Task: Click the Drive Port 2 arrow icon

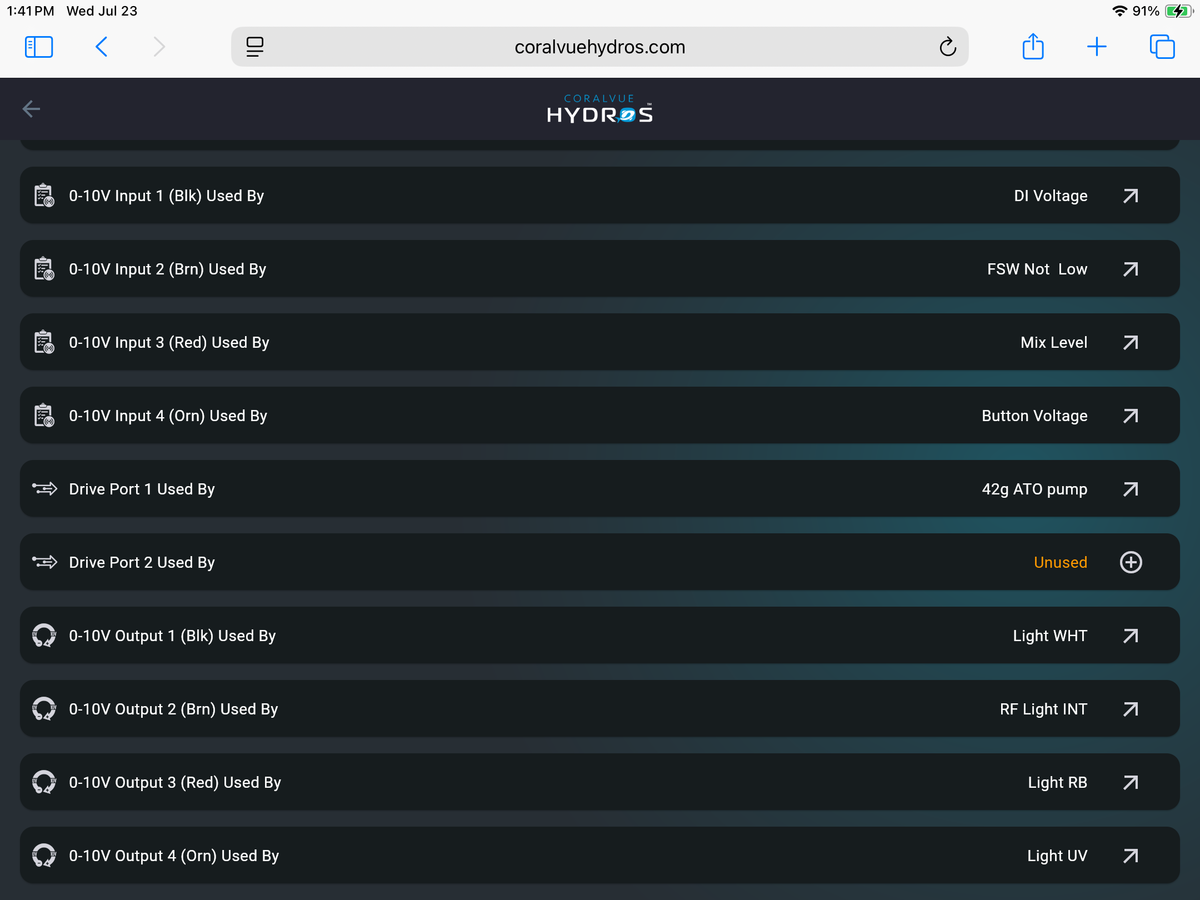Action: pyautogui.click(x=44, y=562)
